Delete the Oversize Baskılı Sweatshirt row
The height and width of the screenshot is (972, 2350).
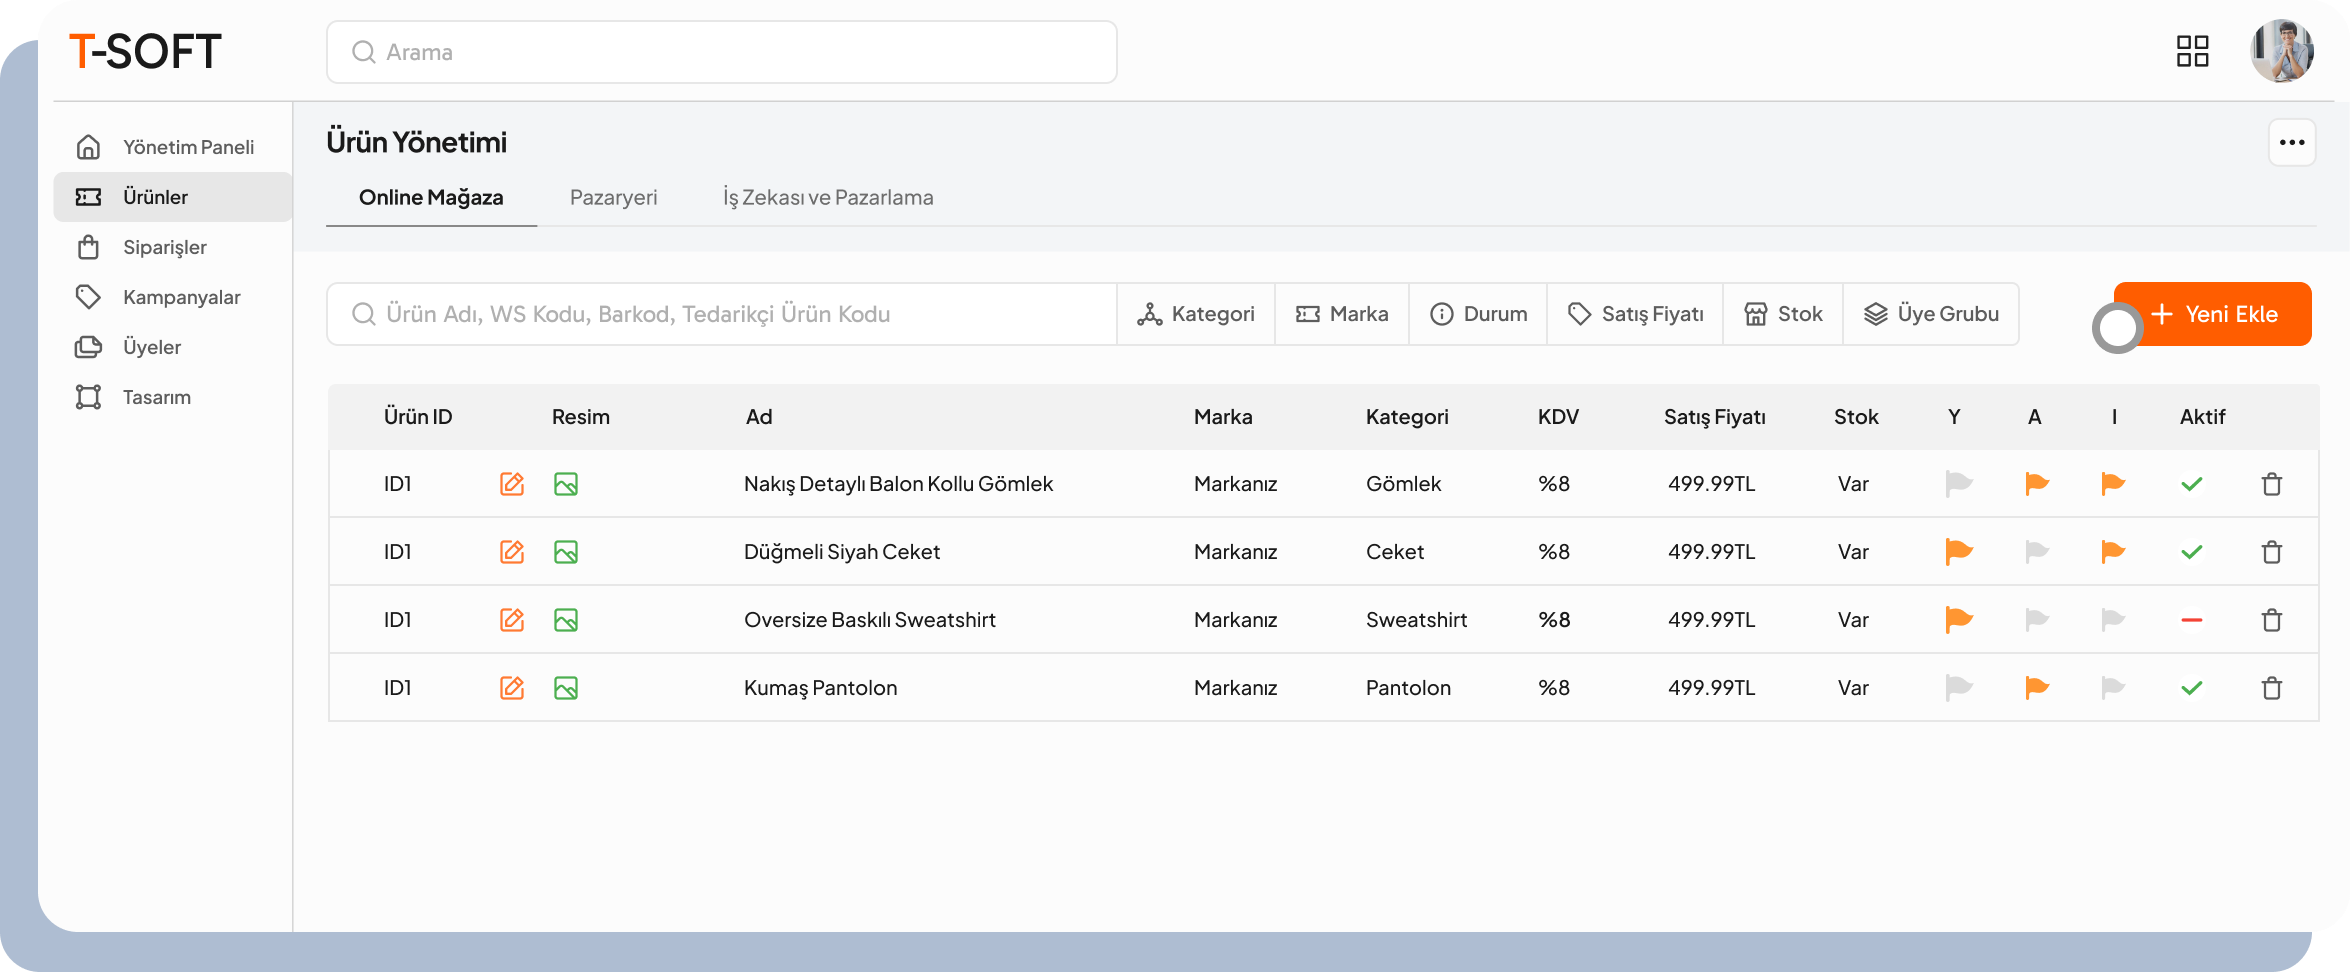[2271, 620]
